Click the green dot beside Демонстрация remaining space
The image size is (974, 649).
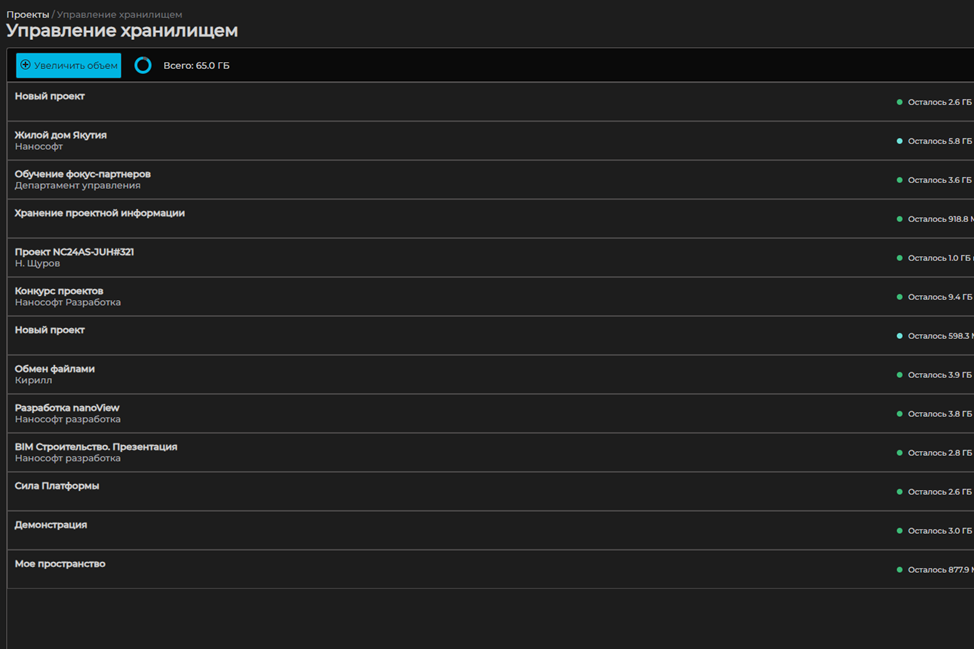pos(900,531)
